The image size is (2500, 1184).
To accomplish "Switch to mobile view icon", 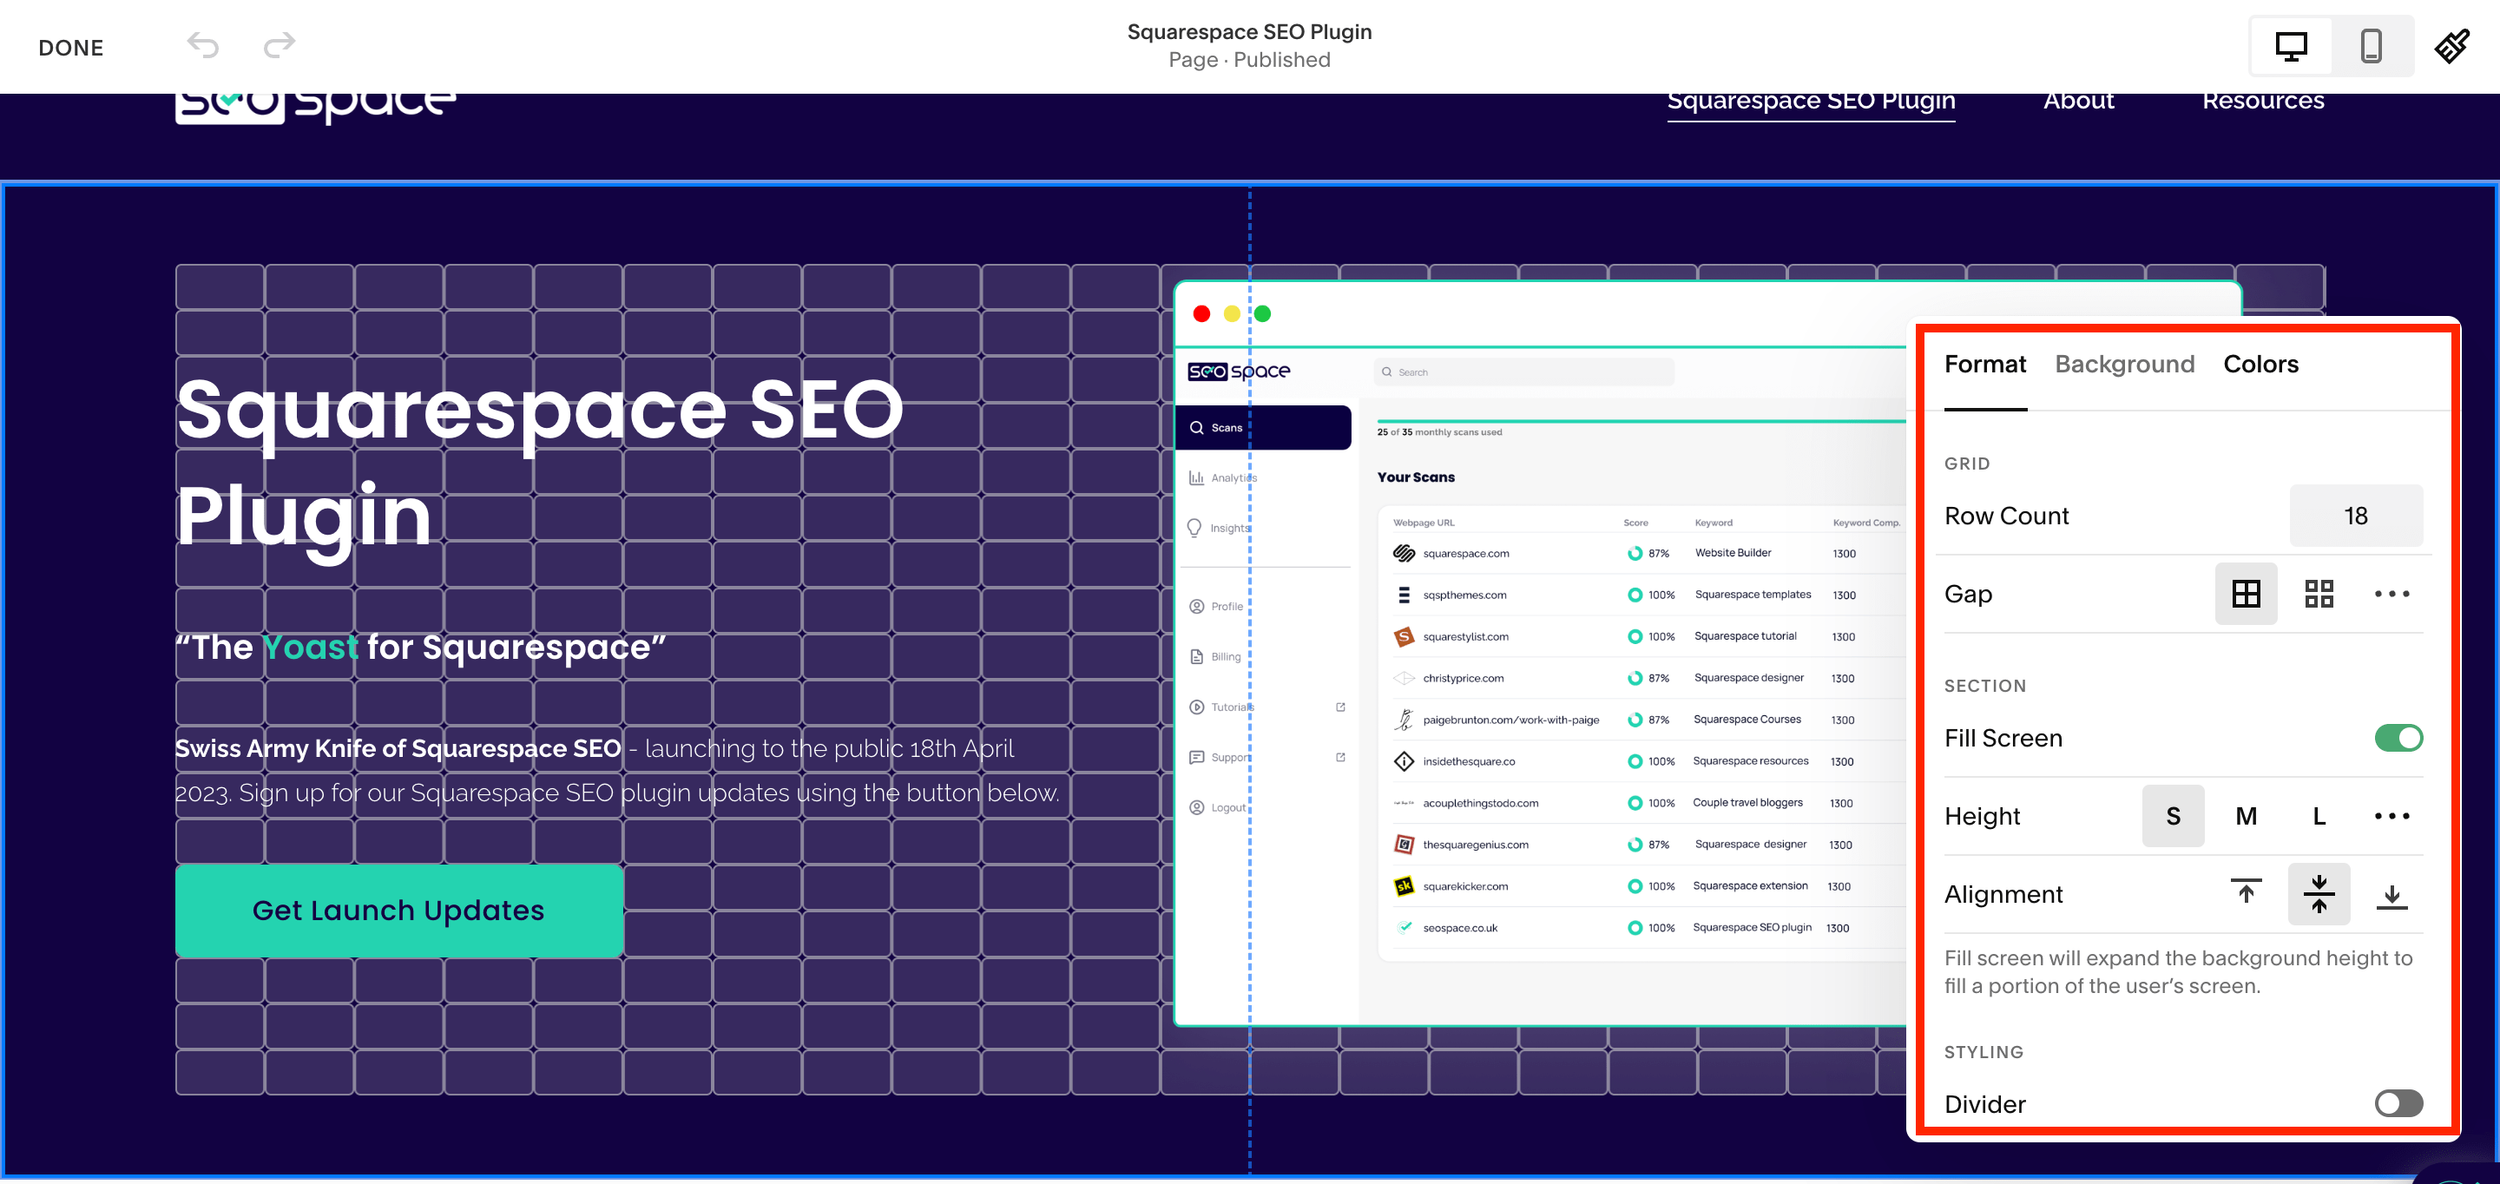I will 2371,46.
